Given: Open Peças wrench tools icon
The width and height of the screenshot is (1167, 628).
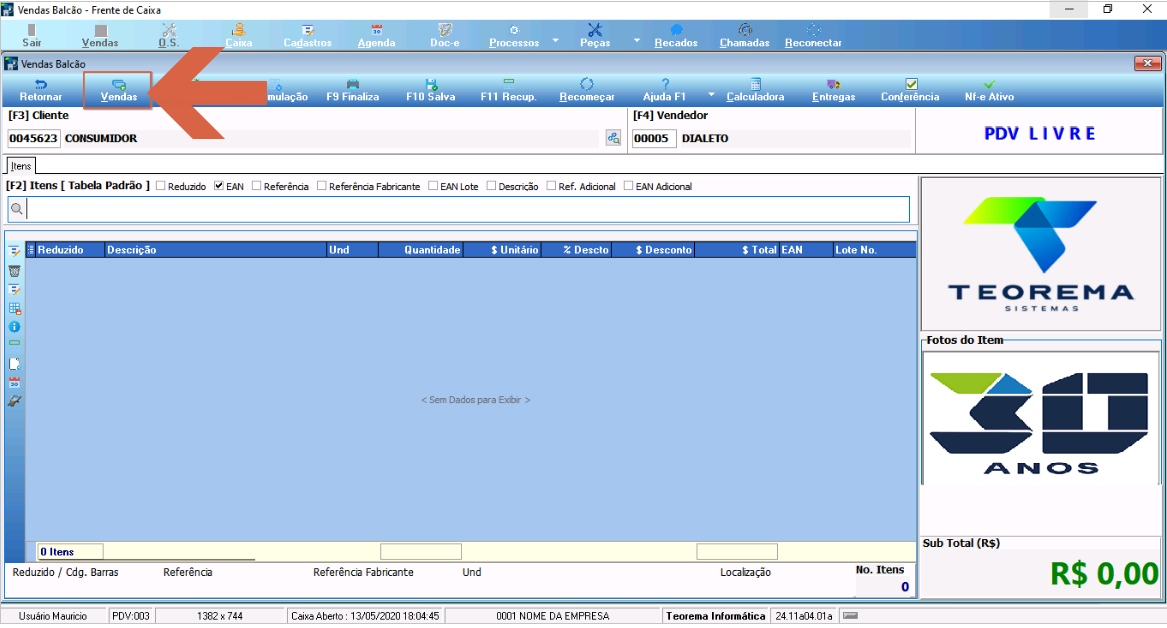Looking at the screenshot, I should 595,30.
